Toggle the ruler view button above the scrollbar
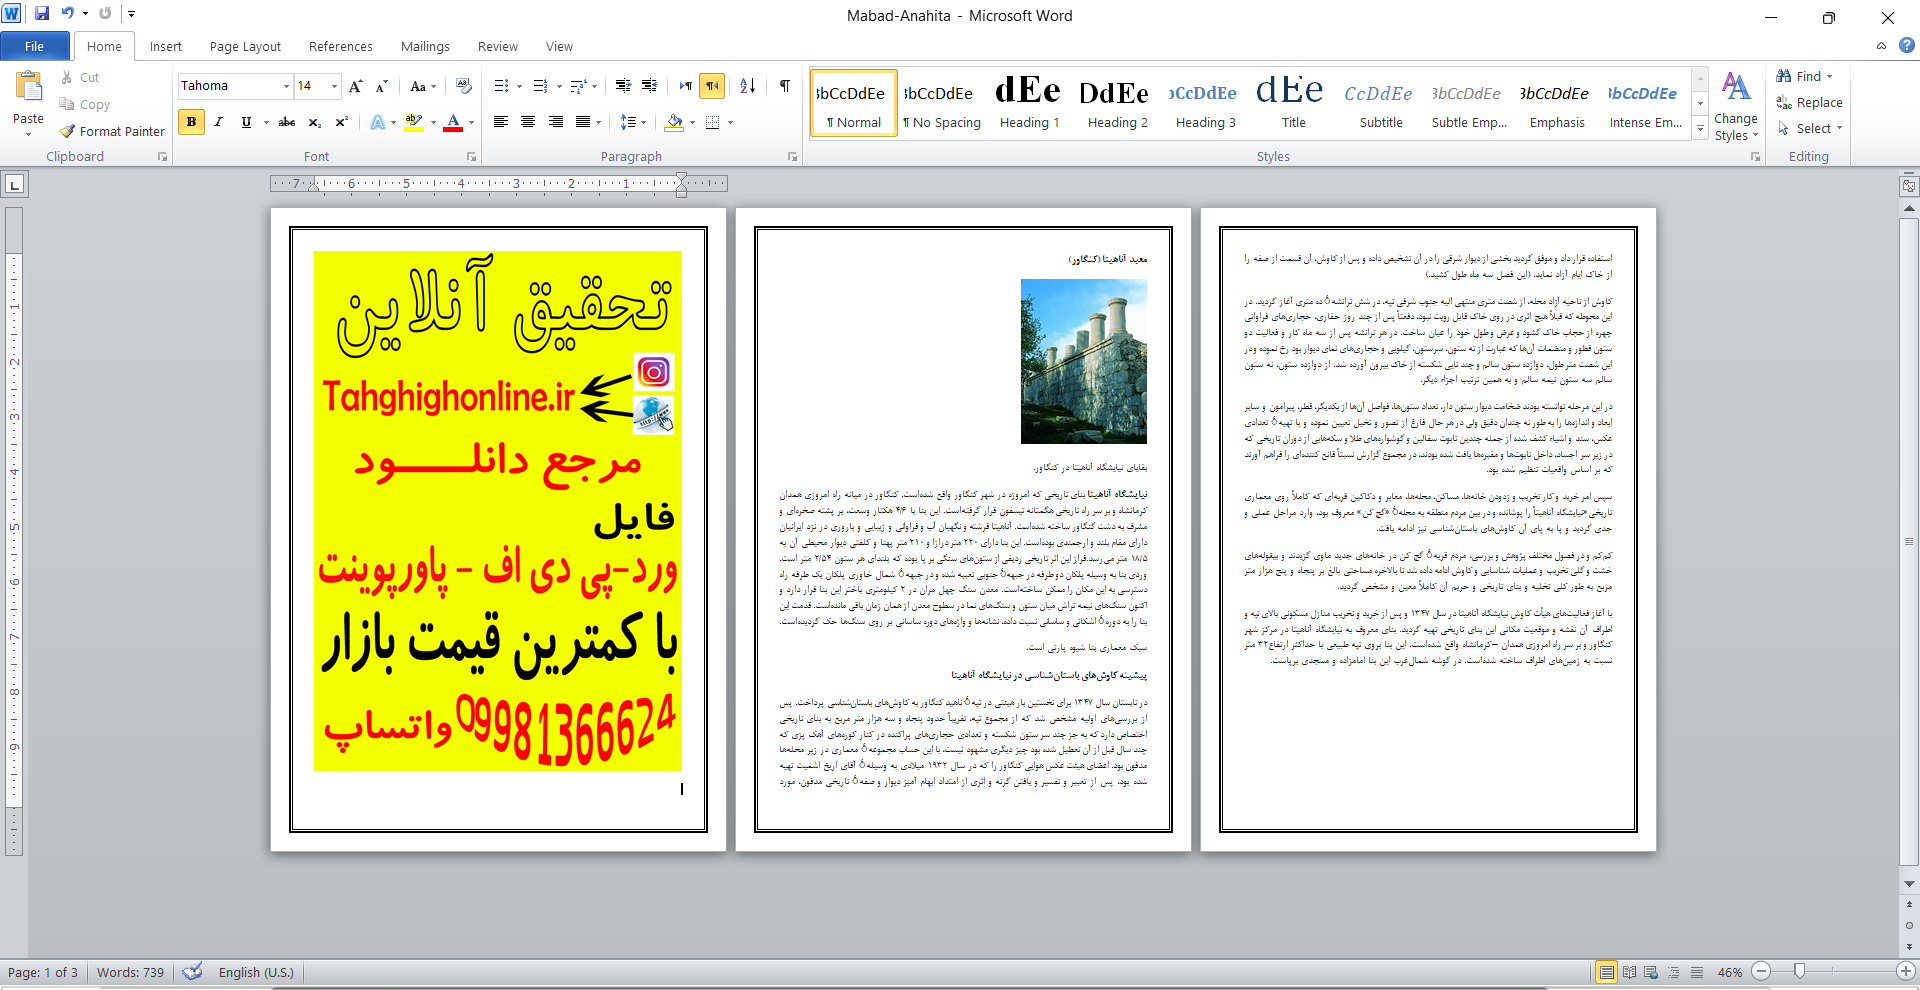Image resolution: width=1920 pixels, height=990 pixels. [1909, 186]
